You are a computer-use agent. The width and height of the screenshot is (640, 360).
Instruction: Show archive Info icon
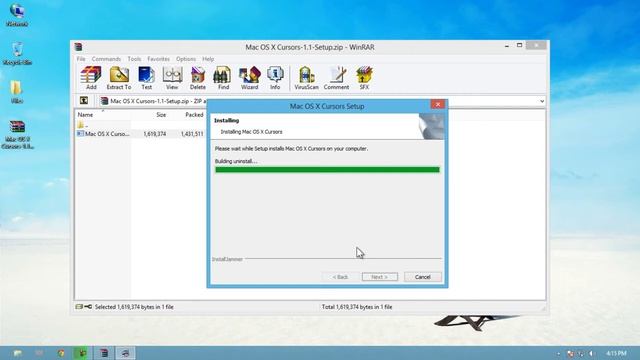pyautogui.click(x=275, y=78)
